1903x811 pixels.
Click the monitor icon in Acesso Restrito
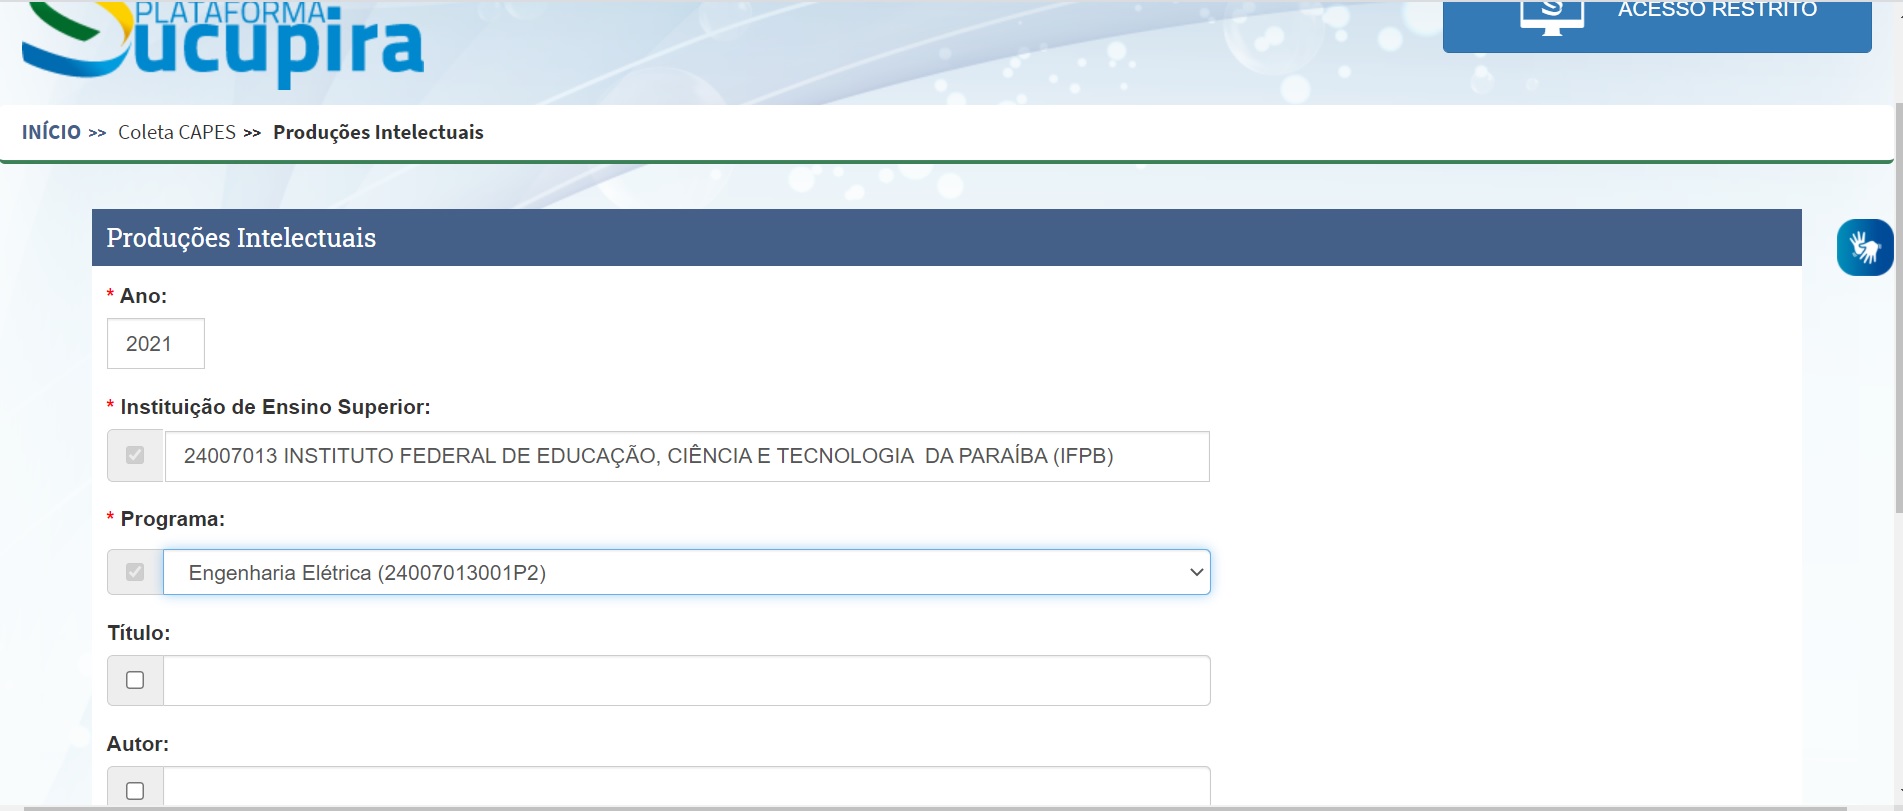click(x=1551, y=15)
